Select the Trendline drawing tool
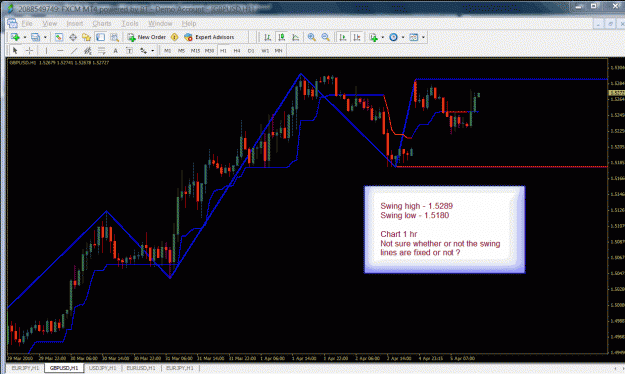Viewport: 625px width, 374px height. 74,51
